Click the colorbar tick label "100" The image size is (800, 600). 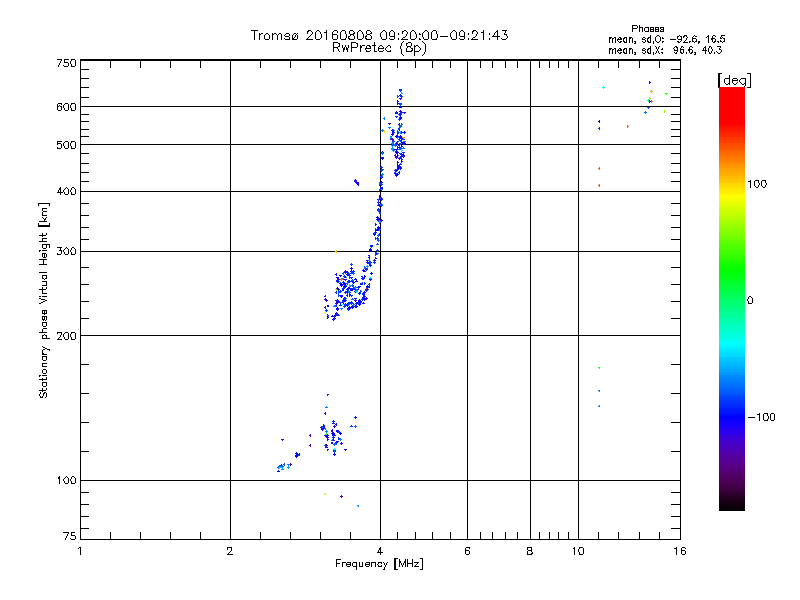757,184
